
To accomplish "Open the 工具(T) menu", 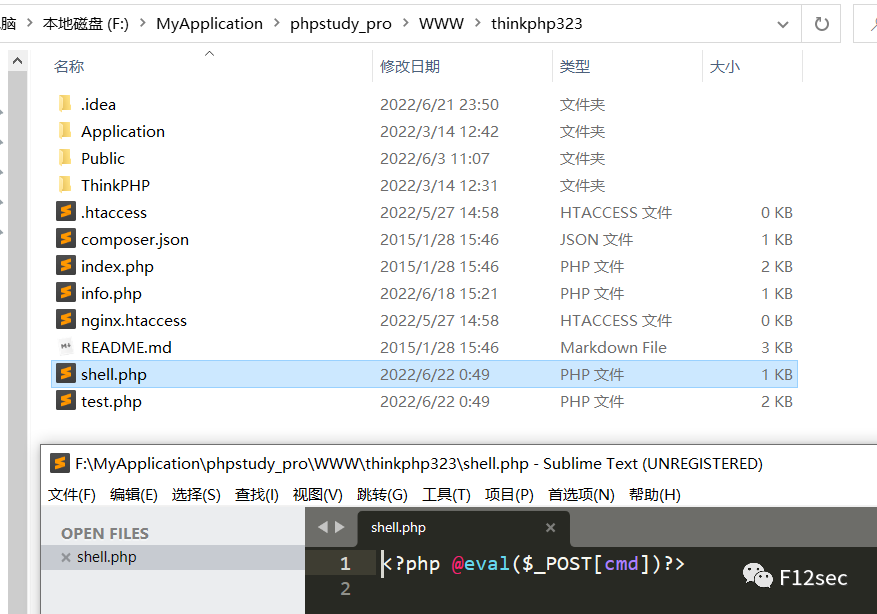I will (446, 494).
